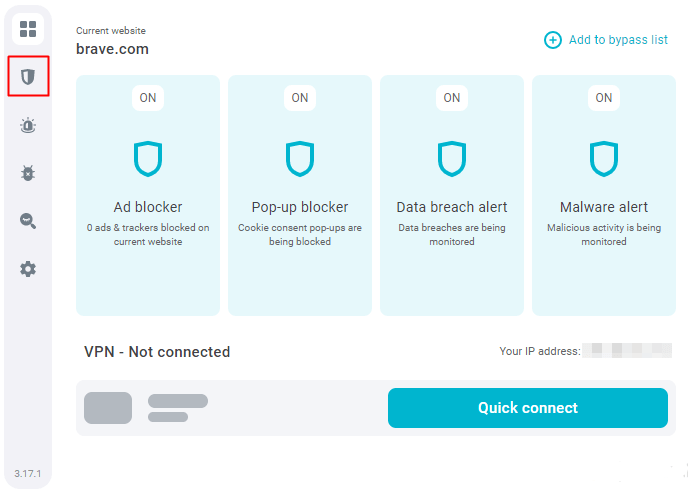Click the brave.com current website text
The height and width of the screenshot is (490, 695).
point(112,49)
